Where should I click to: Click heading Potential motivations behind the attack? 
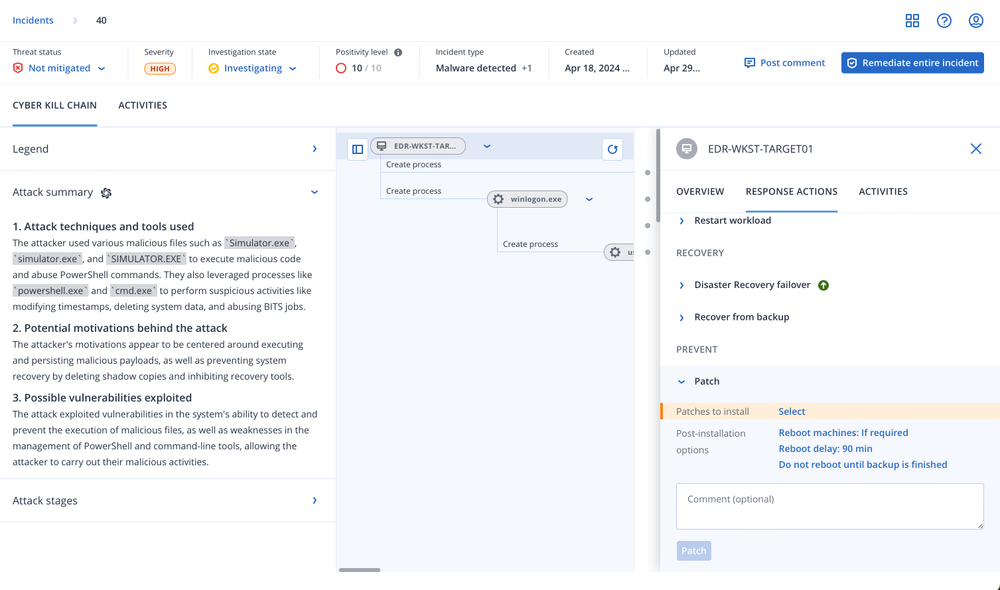pyautogui.click(x=120, y=328)
